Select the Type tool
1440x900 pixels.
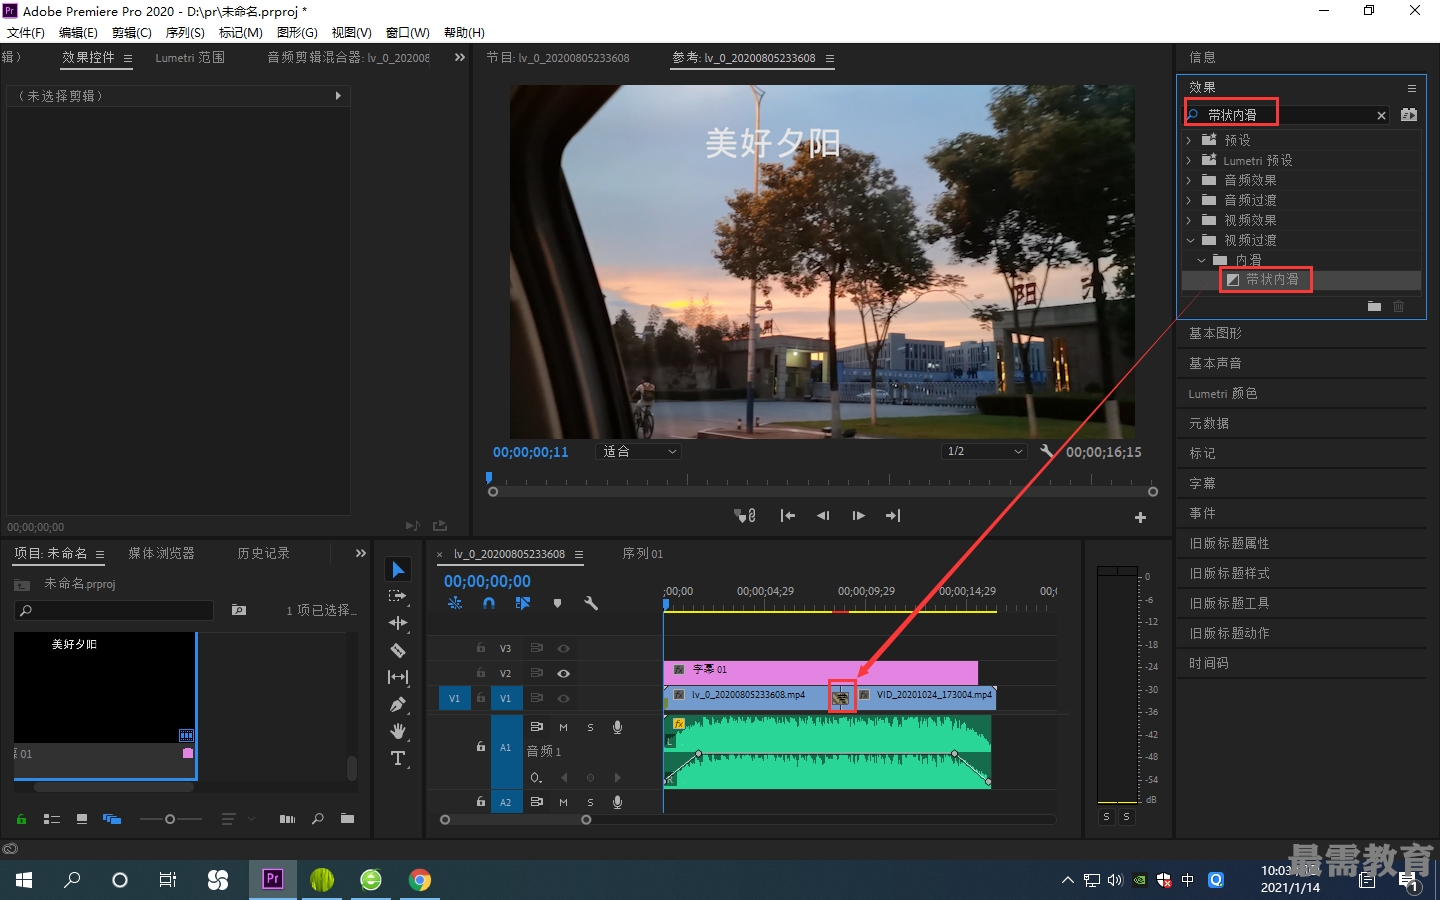coord(398,758)
